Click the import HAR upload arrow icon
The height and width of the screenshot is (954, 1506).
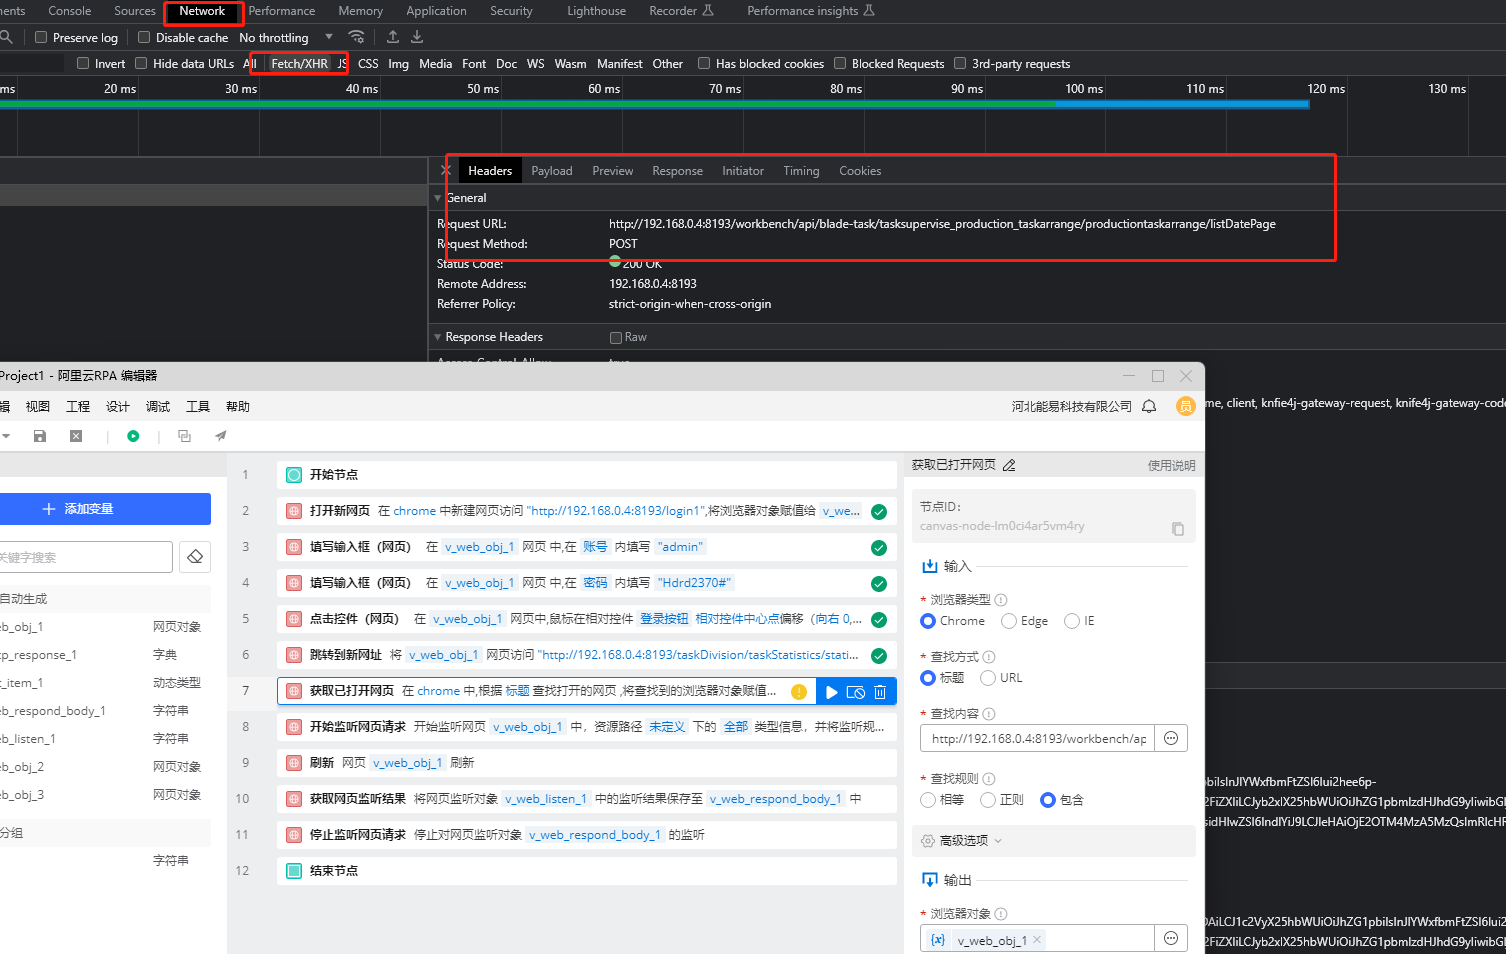393,37
